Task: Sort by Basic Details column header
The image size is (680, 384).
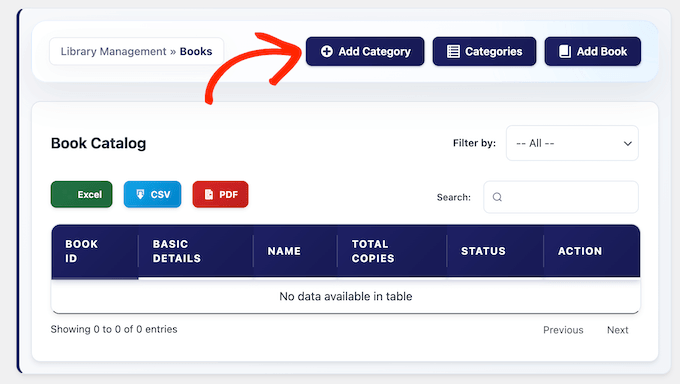Action: pos(196,251)
